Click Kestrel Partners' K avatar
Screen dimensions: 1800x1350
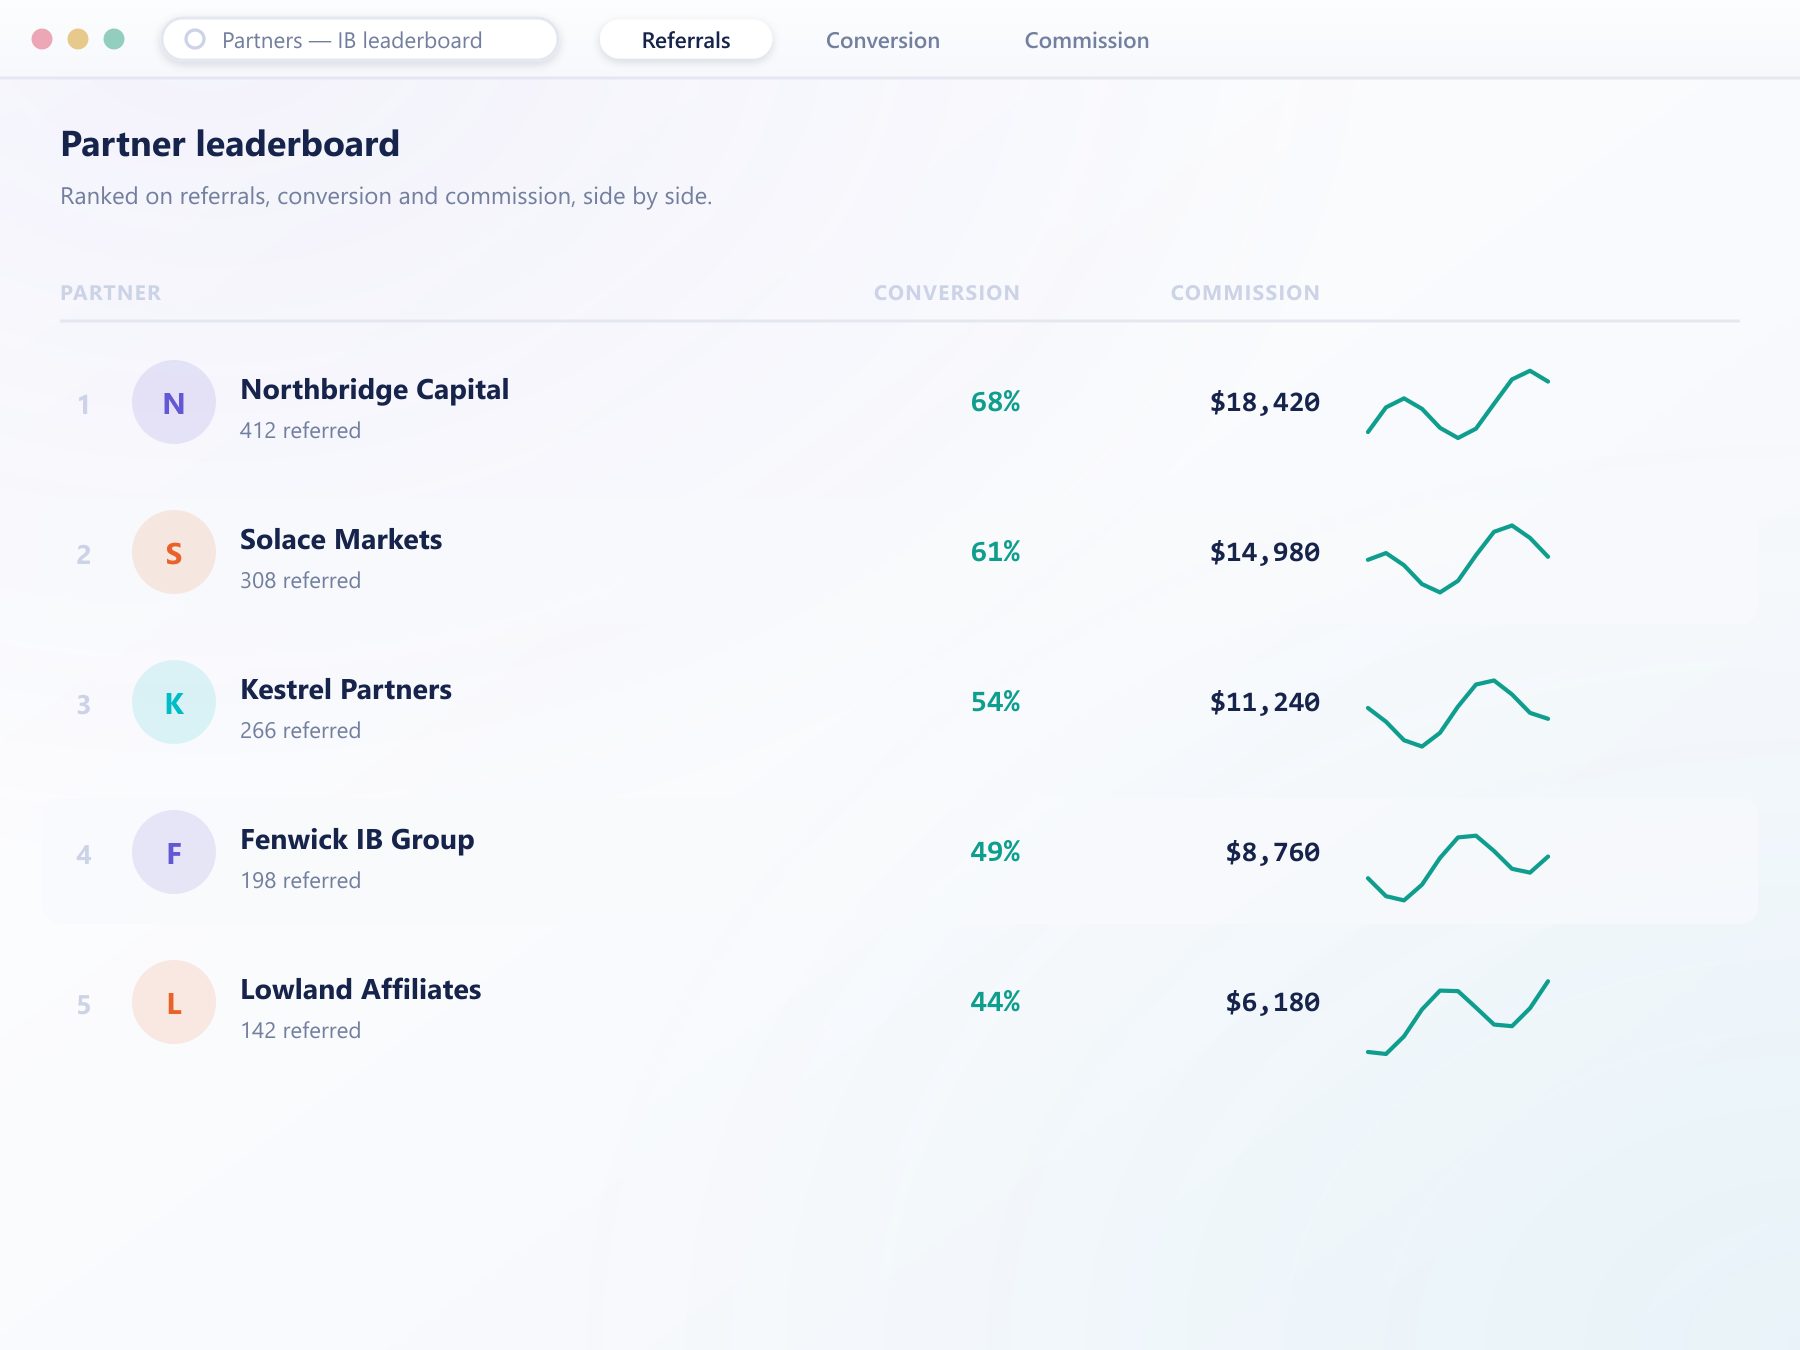(x=174, y=702)
